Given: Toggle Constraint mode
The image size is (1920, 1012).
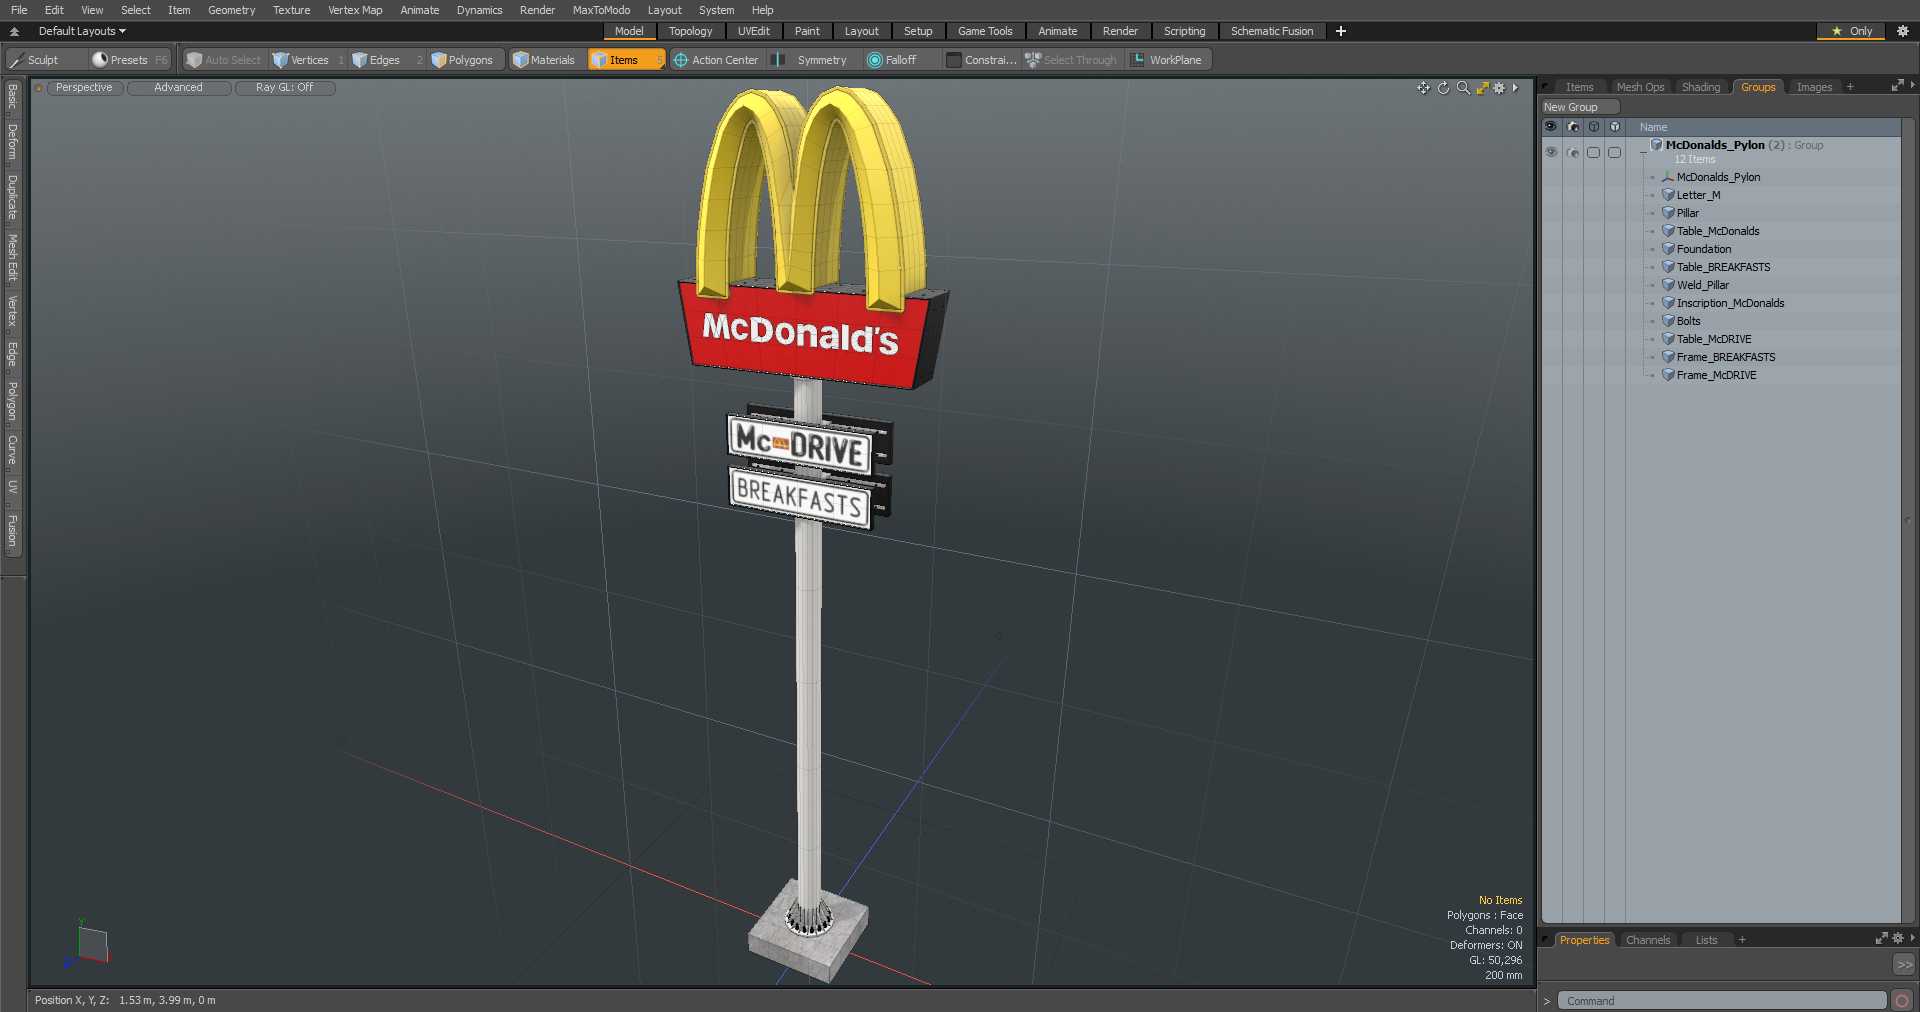Looking at the screenshot, I should (x=982, y=60).
